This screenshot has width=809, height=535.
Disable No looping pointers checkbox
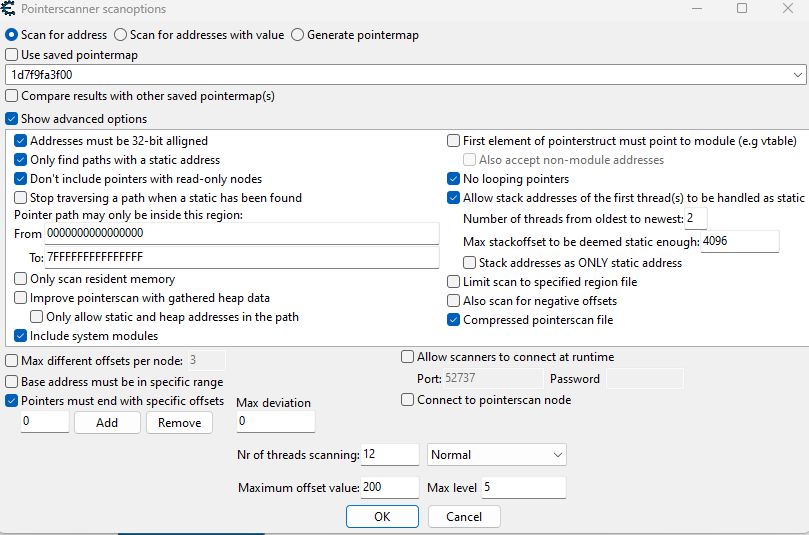(454, 179)
